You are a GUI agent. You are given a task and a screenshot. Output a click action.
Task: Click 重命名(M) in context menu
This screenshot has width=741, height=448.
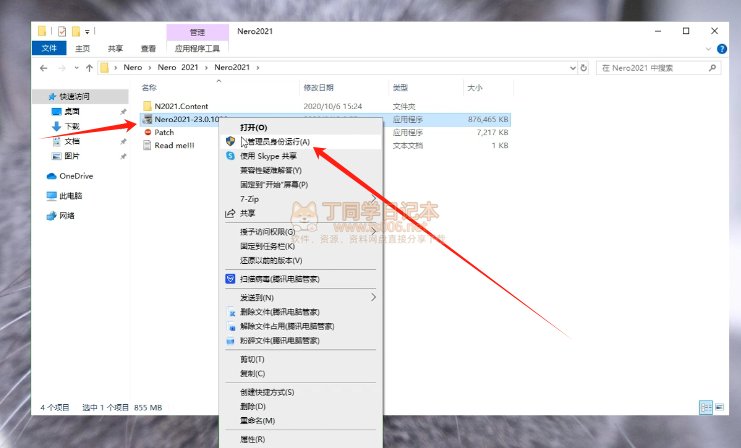point(301,420)
